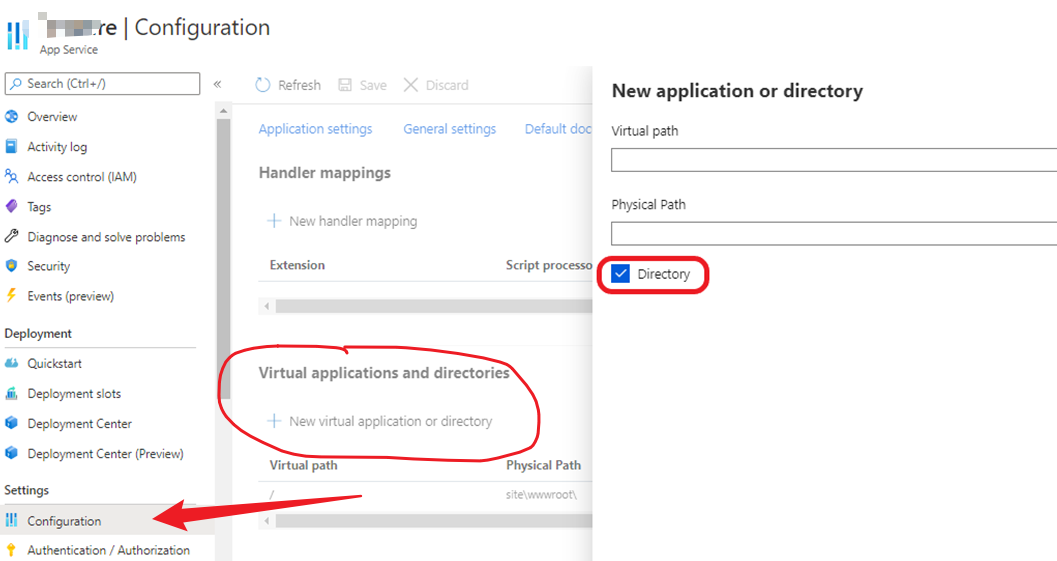Screen dimensions: 1057x561
Task: Click the Activity log icon
Action: (12, 147)
